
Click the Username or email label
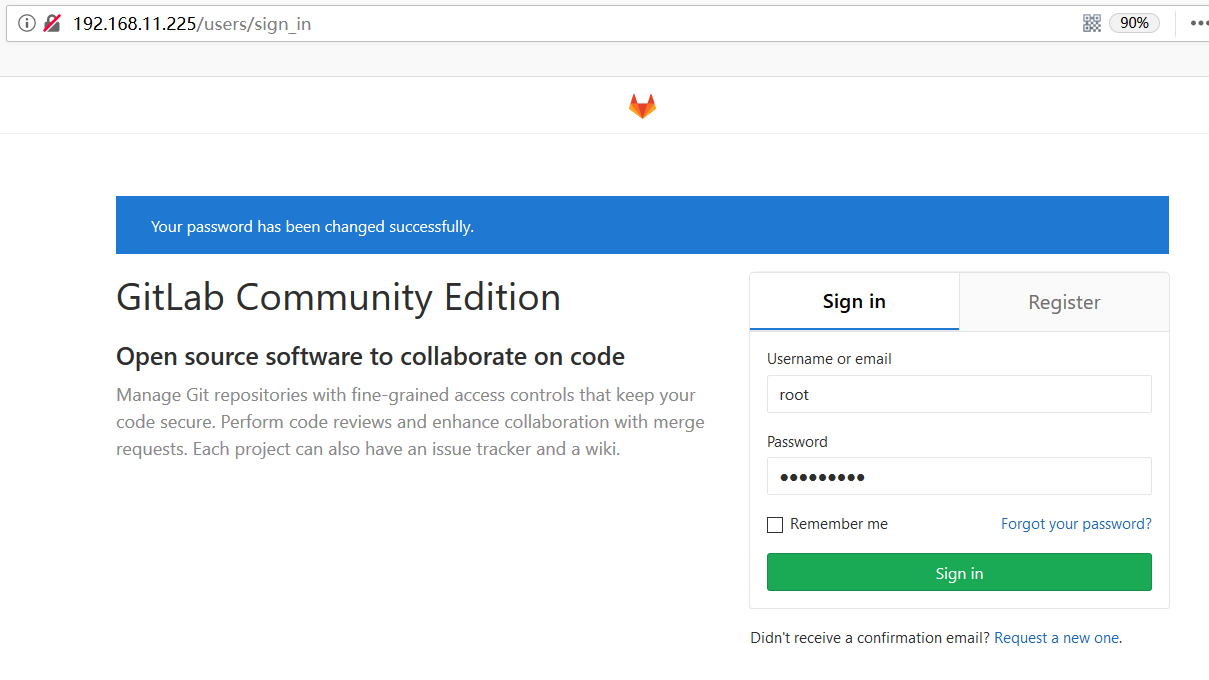pos(829,359)
